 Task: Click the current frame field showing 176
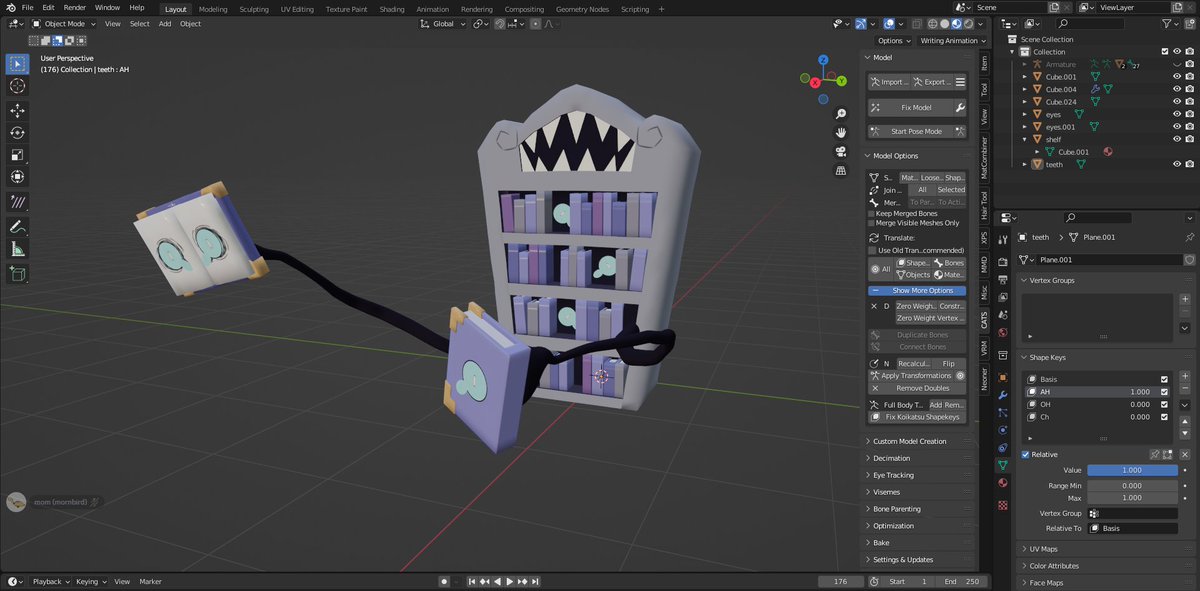[x=840, y=580]
